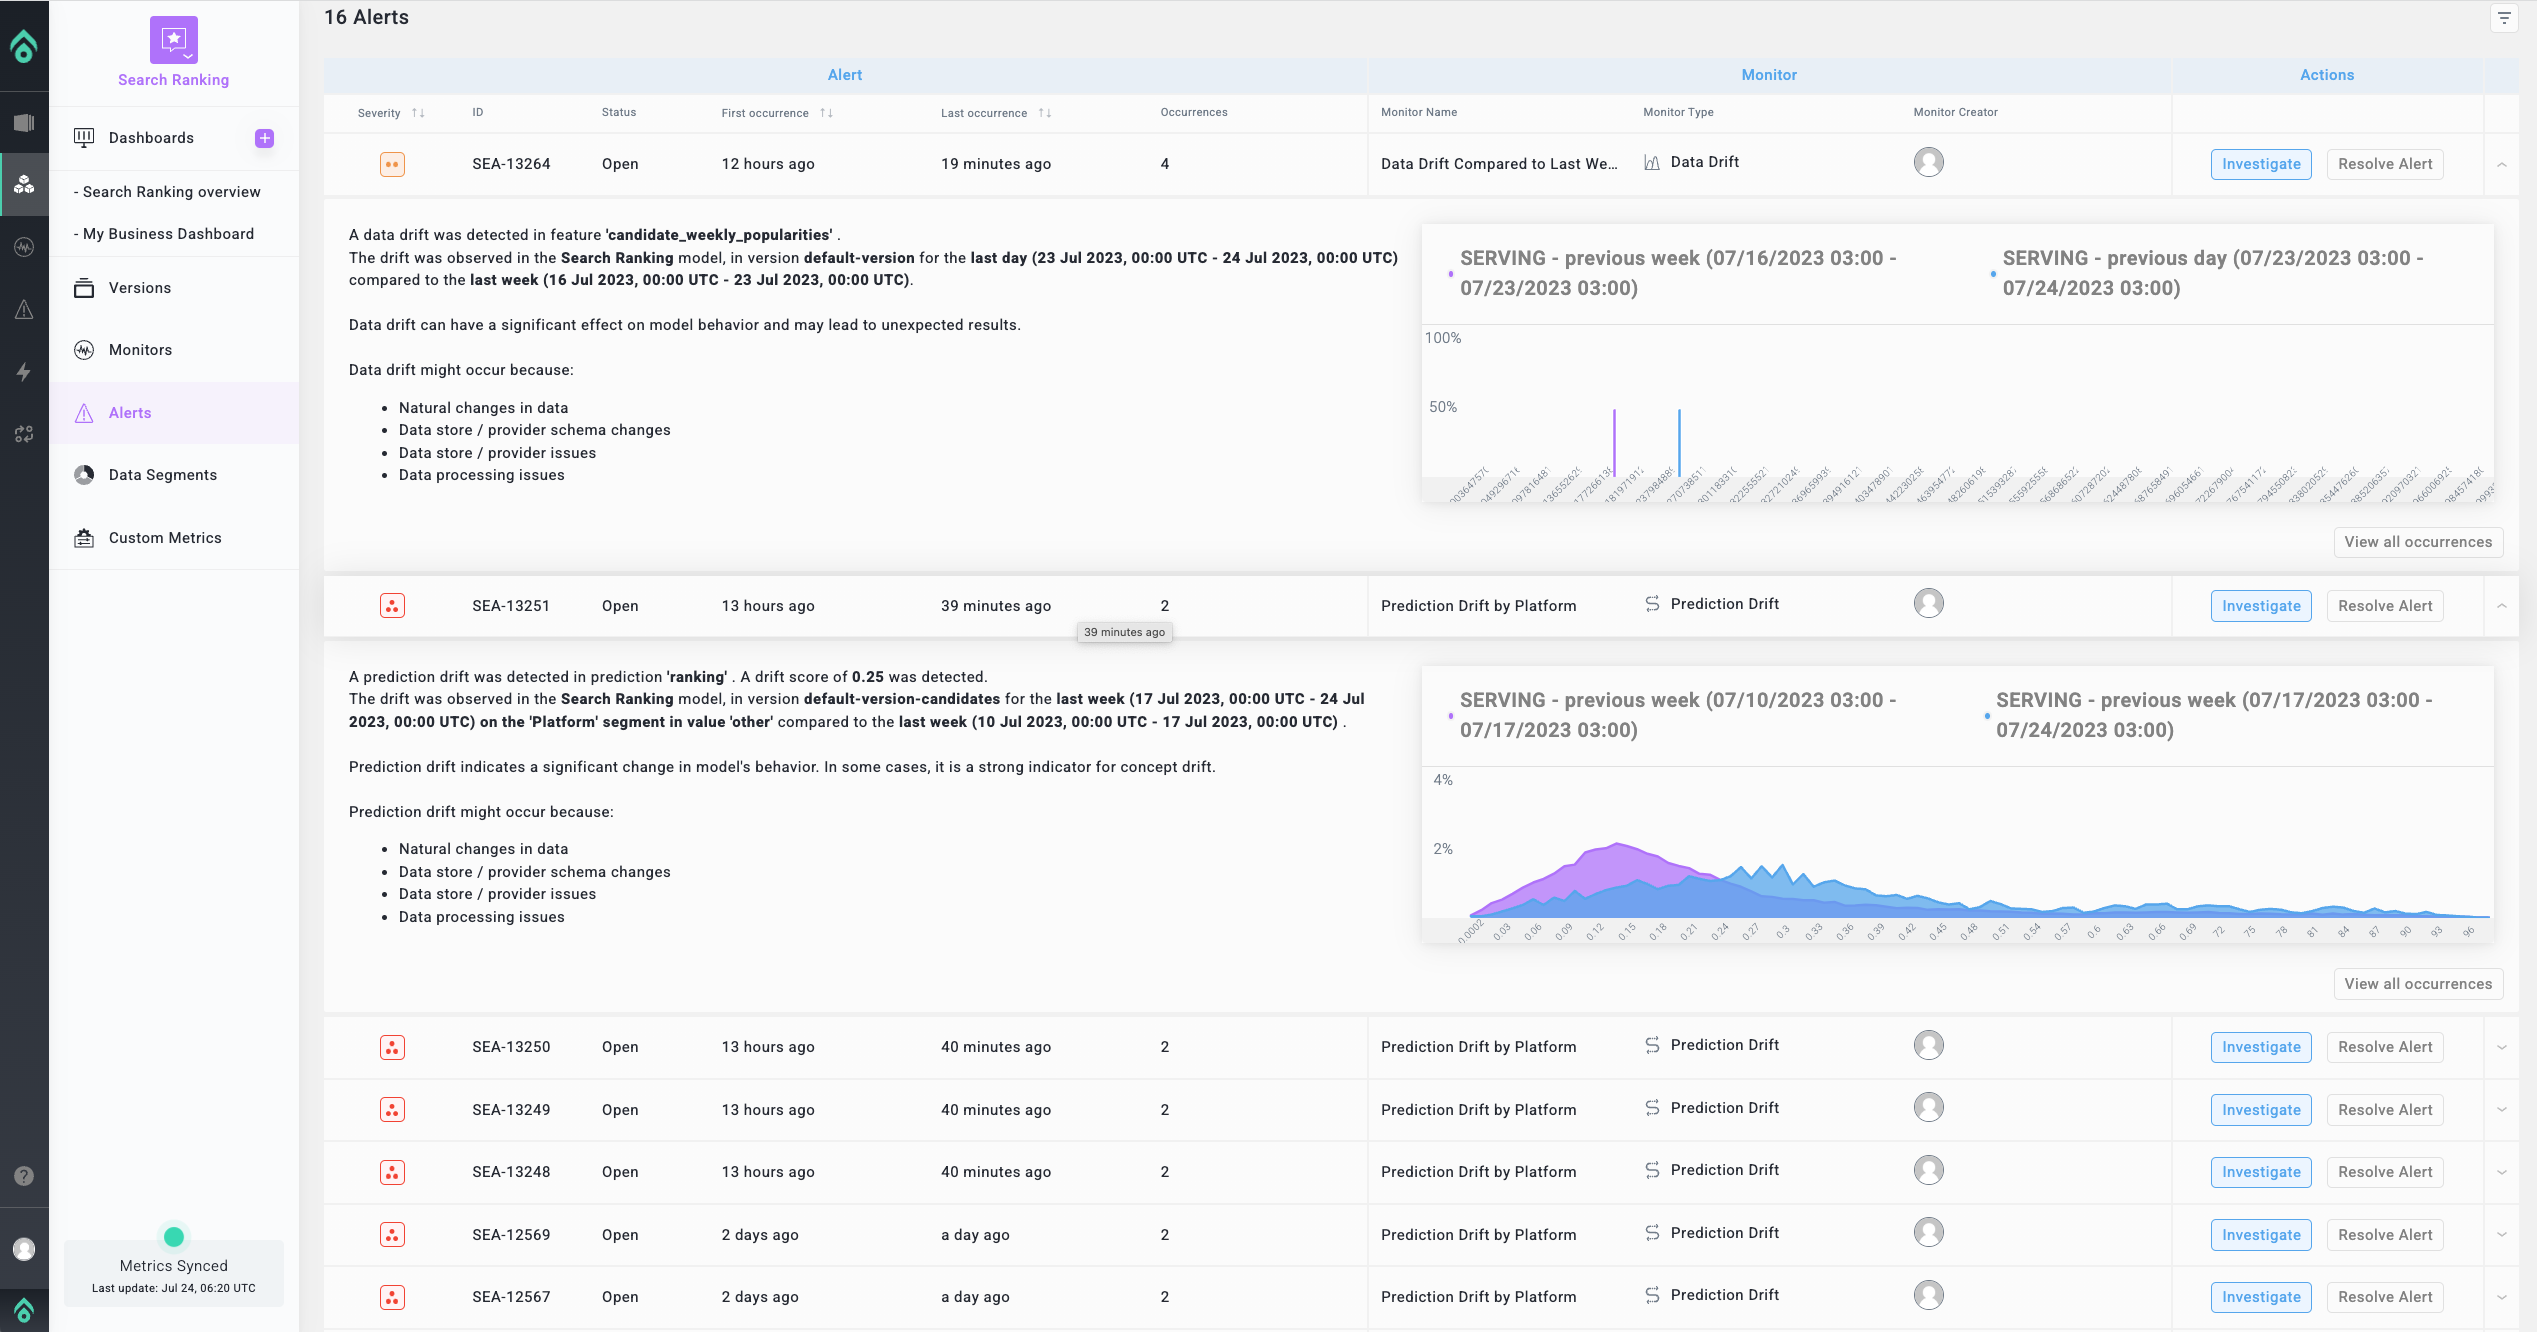Open the filter icon above alerts table
The height and width of the screenshot is (1332, 2537).
tap(2504, 18)
